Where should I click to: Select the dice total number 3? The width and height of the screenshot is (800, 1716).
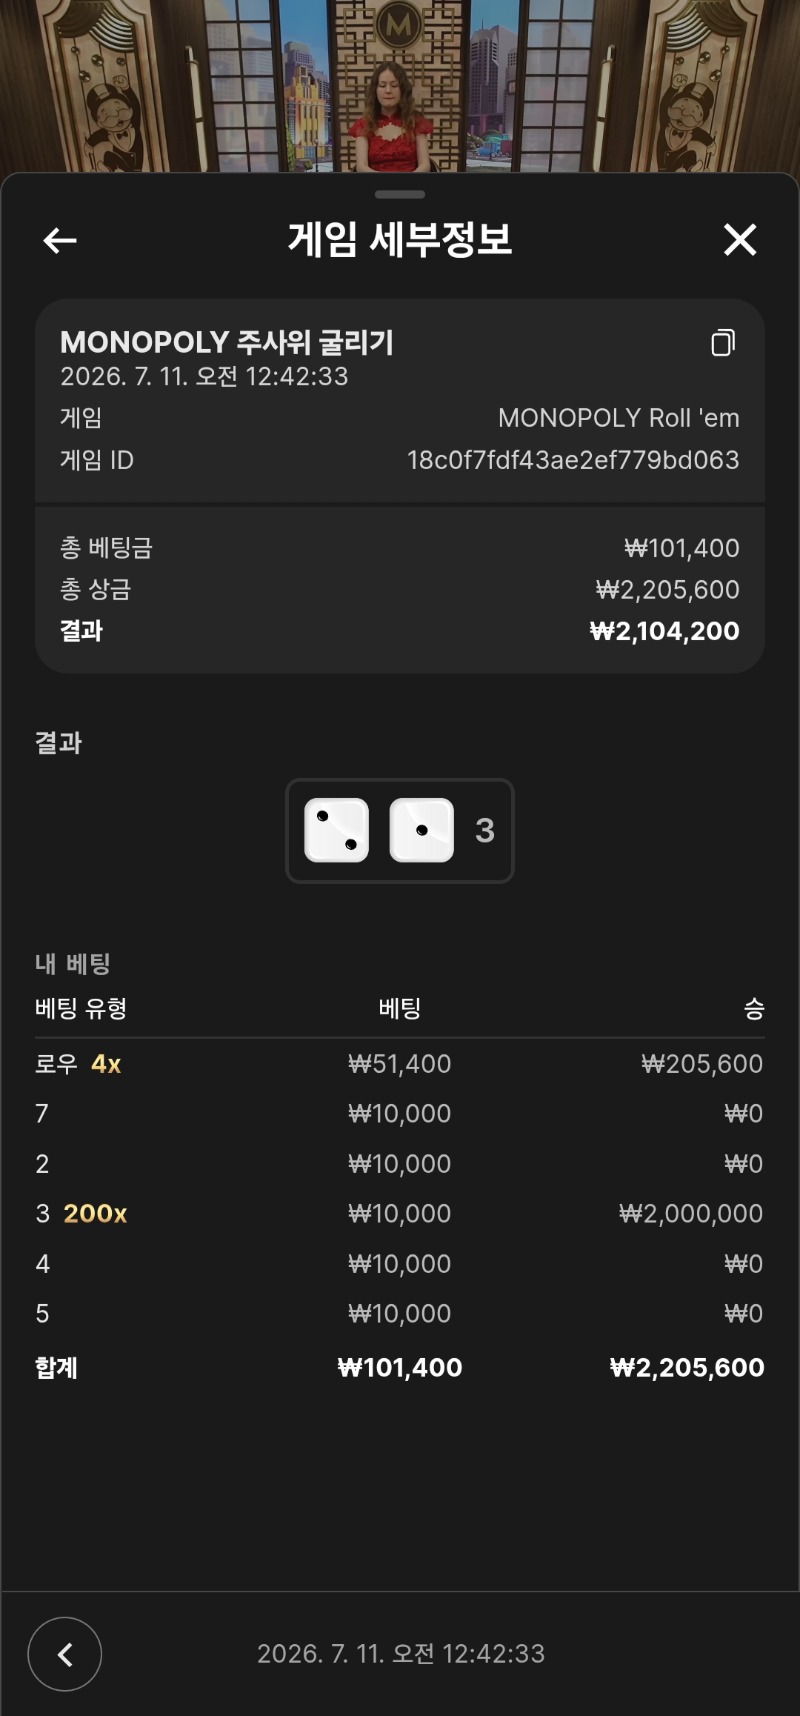(485, 830)
